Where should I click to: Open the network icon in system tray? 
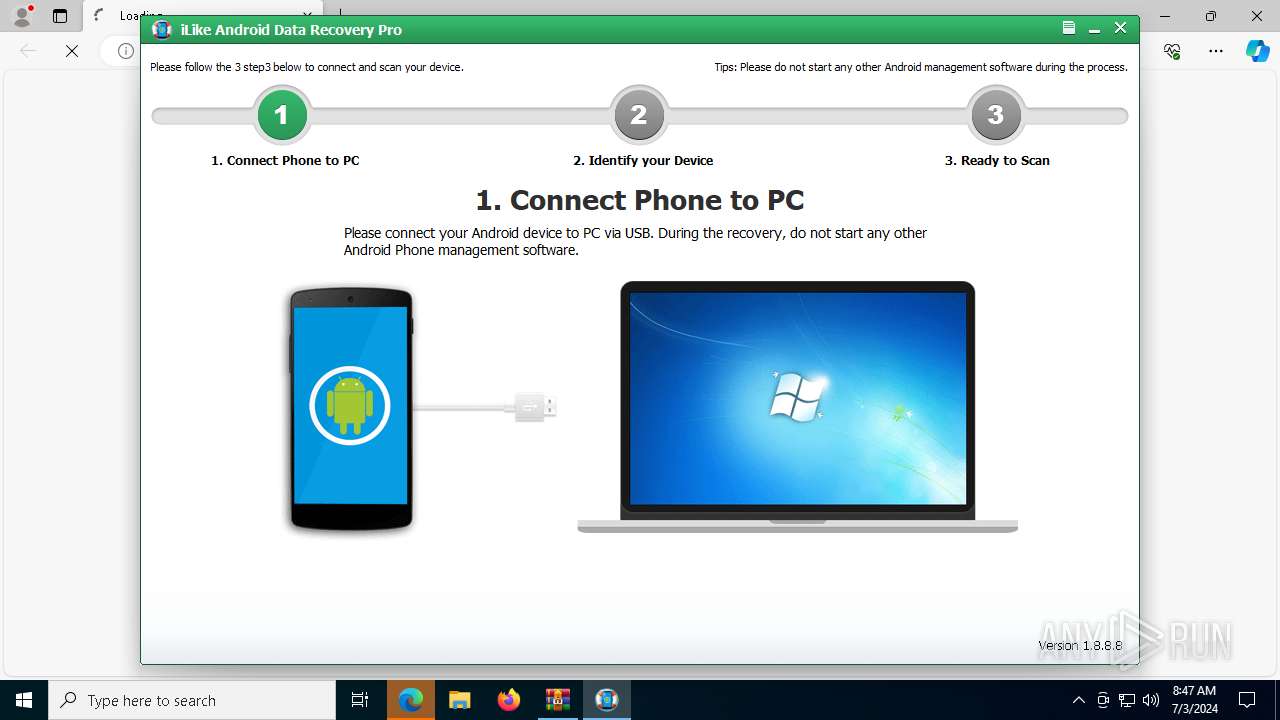coord(1127,700)
